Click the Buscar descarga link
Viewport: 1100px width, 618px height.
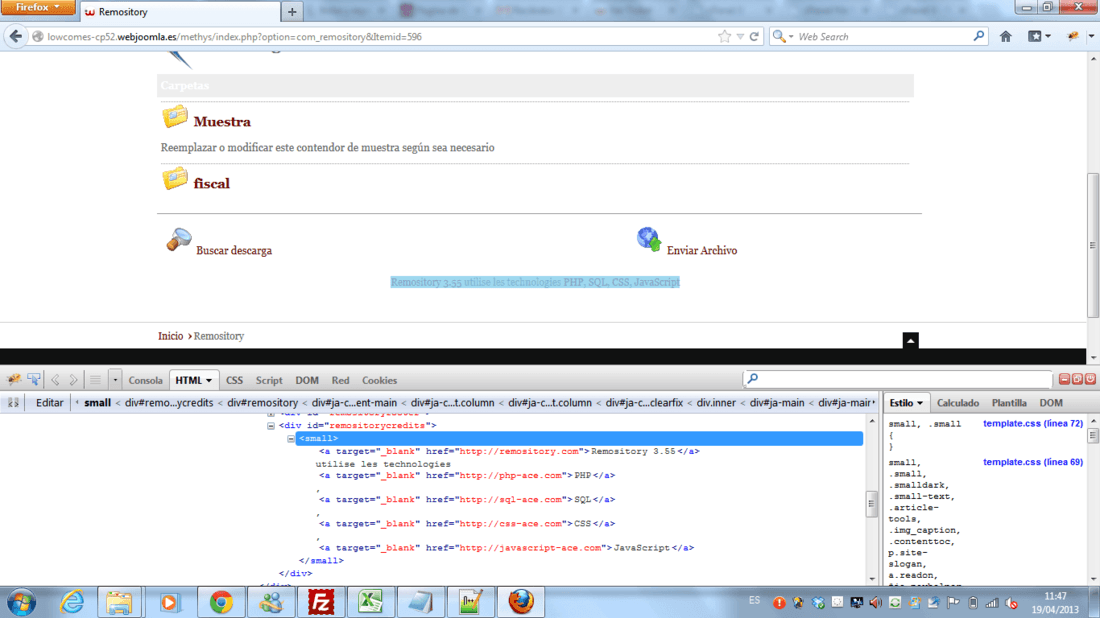[234, 250]
